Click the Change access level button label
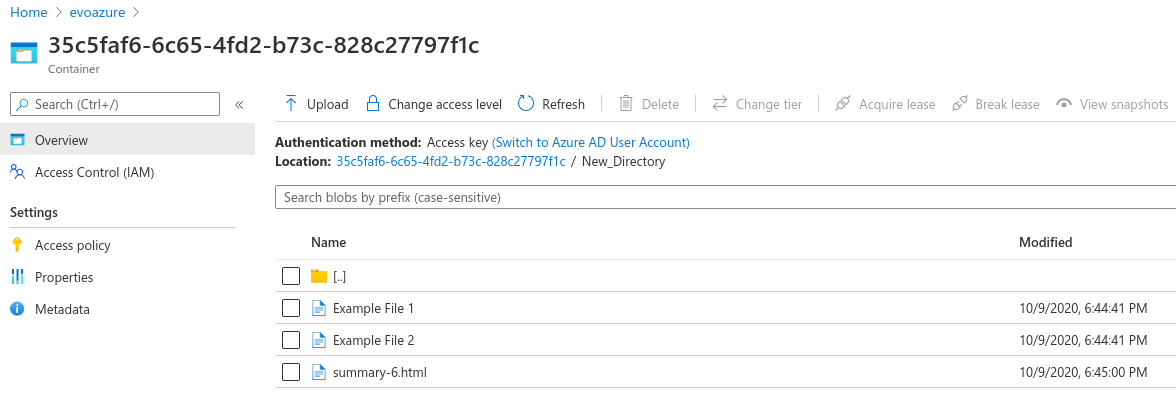 tap(445, 104)
